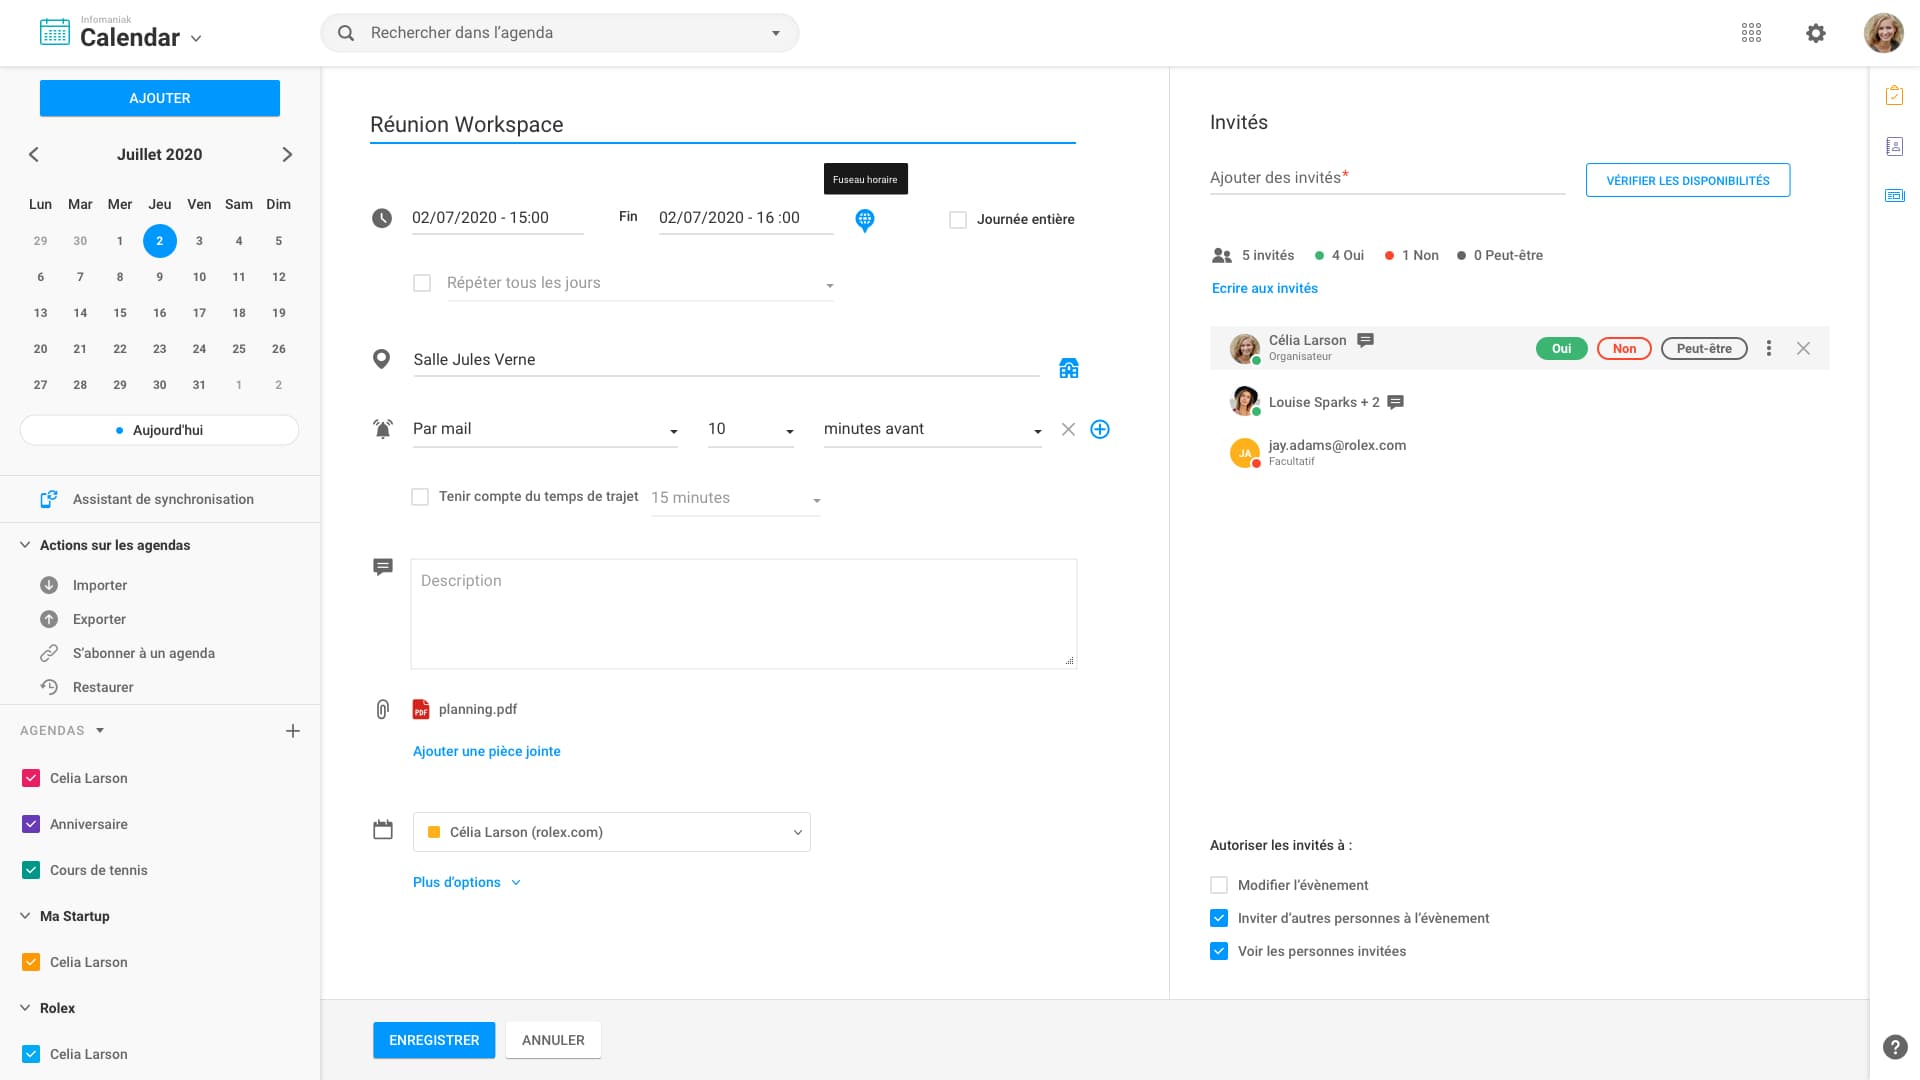This screenshot has height=1080, width=1920.
Task: Remove the reminder with X icon
Action: coord(1068,429)
